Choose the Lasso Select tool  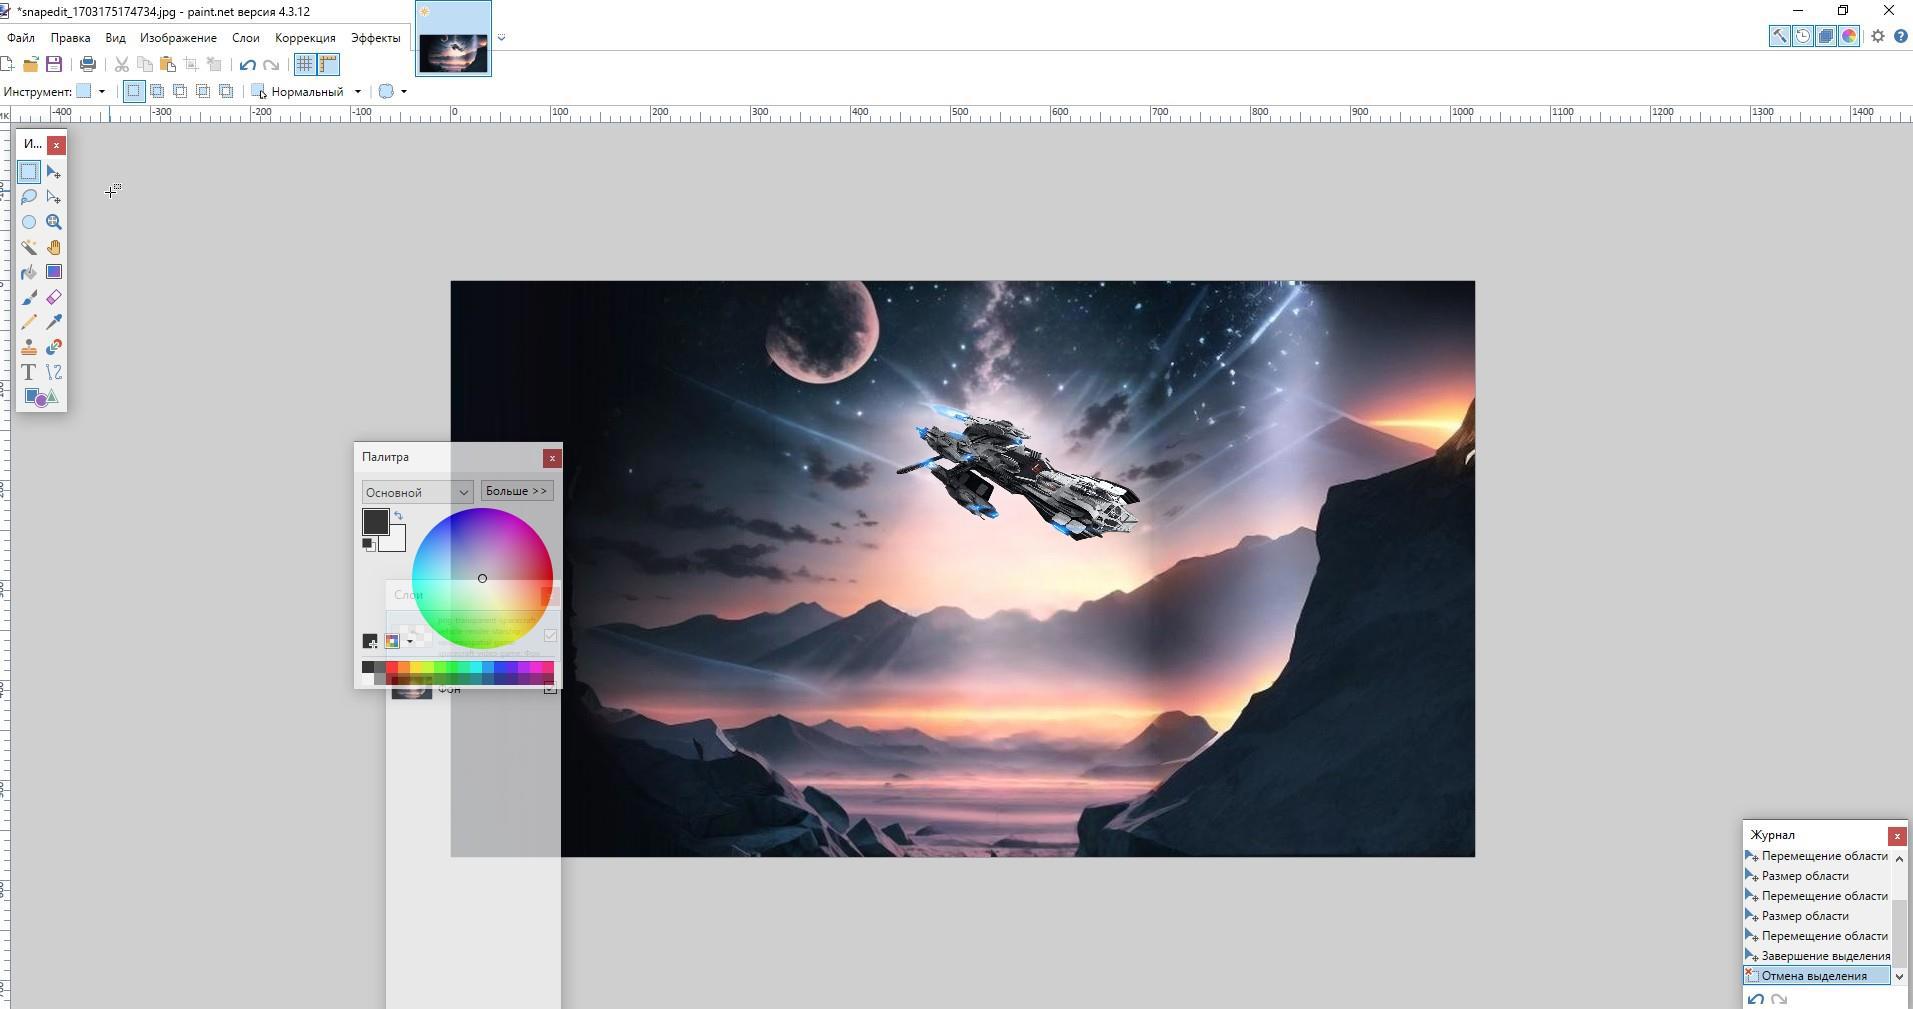[x=29, y=197]
